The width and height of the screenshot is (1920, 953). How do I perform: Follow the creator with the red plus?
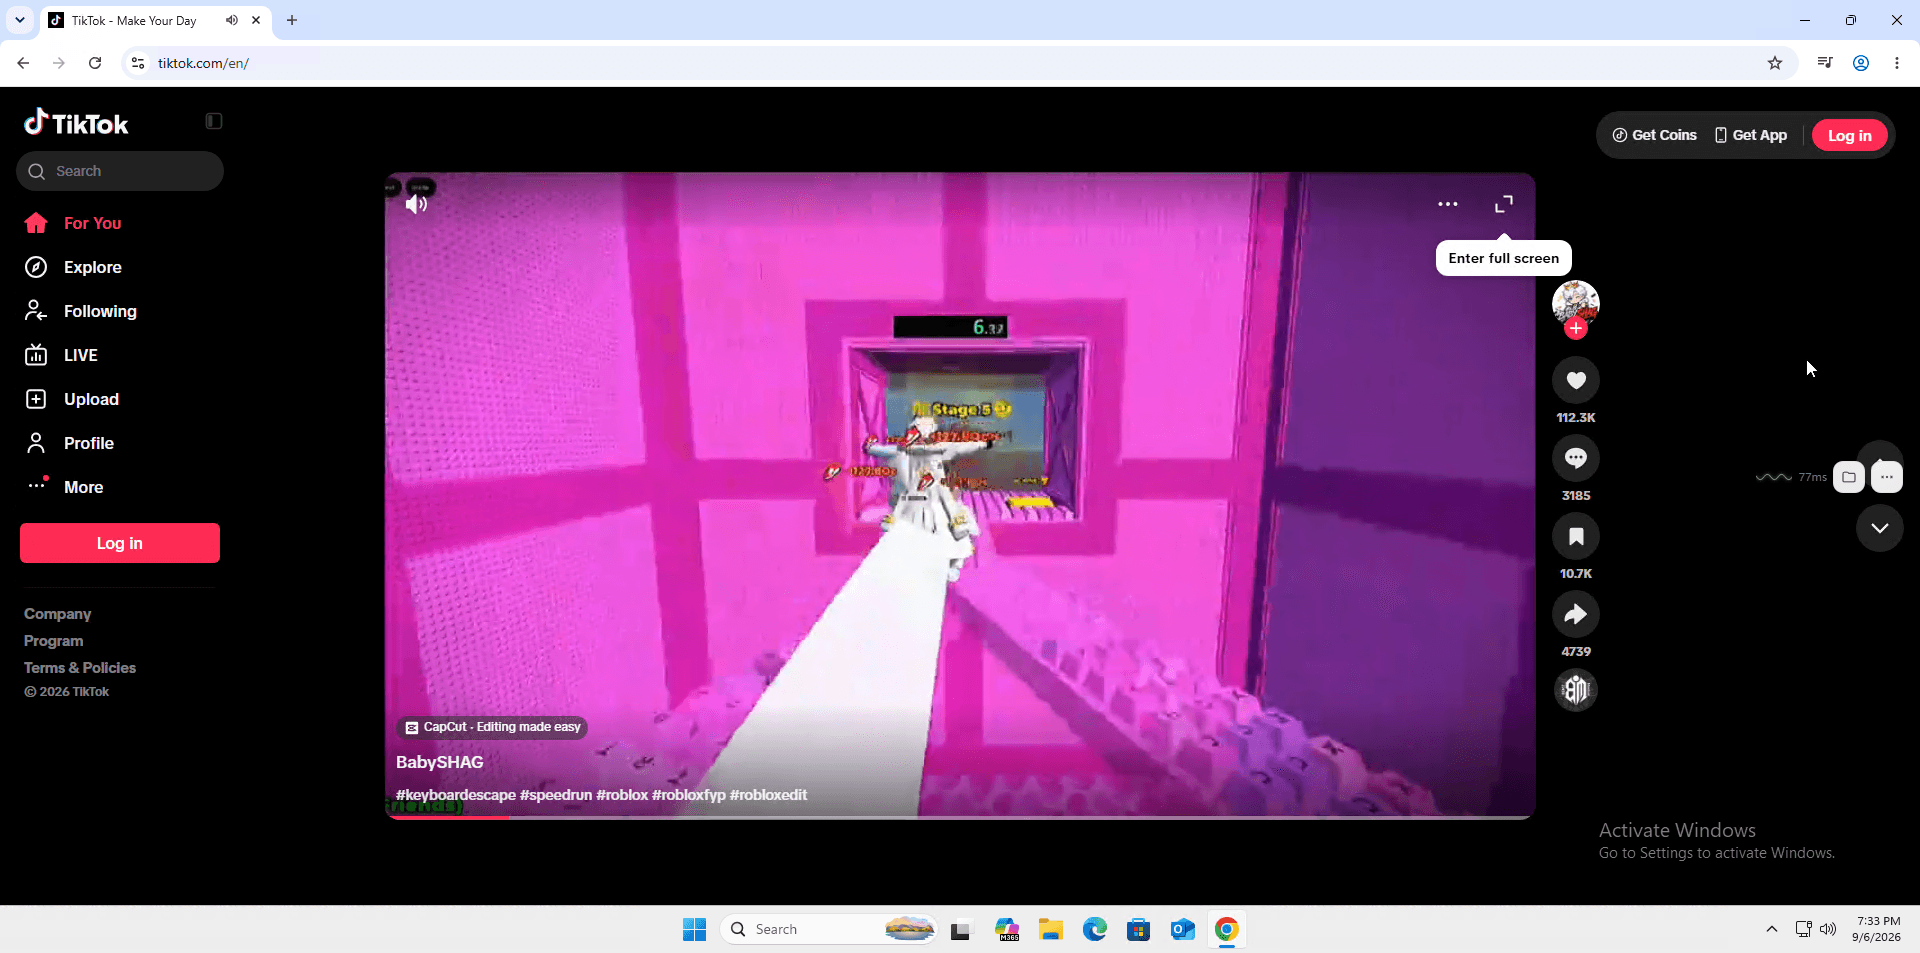coord(1576,328)
